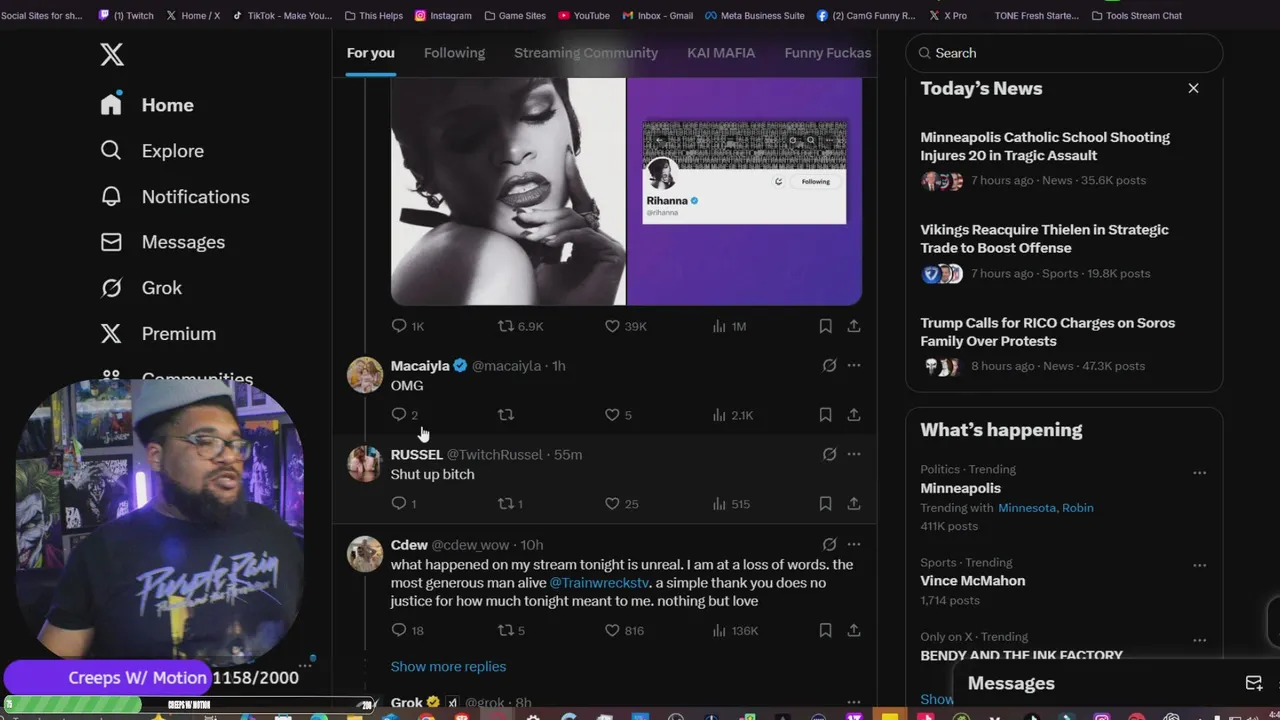Image resolution: width=1280 pixels, height=720 pixels.
Task: View analytics of Rihanna image post
Action: pos(729,326)
